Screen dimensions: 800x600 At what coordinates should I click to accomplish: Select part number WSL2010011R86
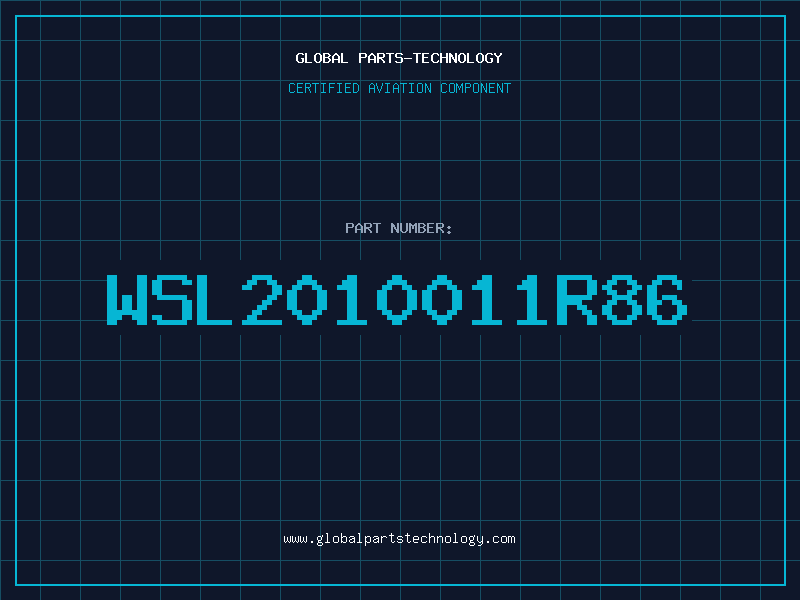[x=397, y=299]
